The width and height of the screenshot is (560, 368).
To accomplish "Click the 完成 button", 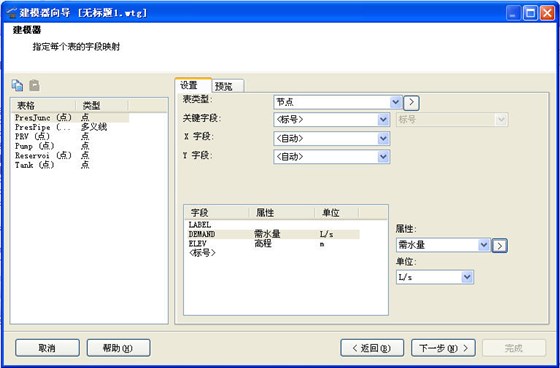I will pos(514,348).
